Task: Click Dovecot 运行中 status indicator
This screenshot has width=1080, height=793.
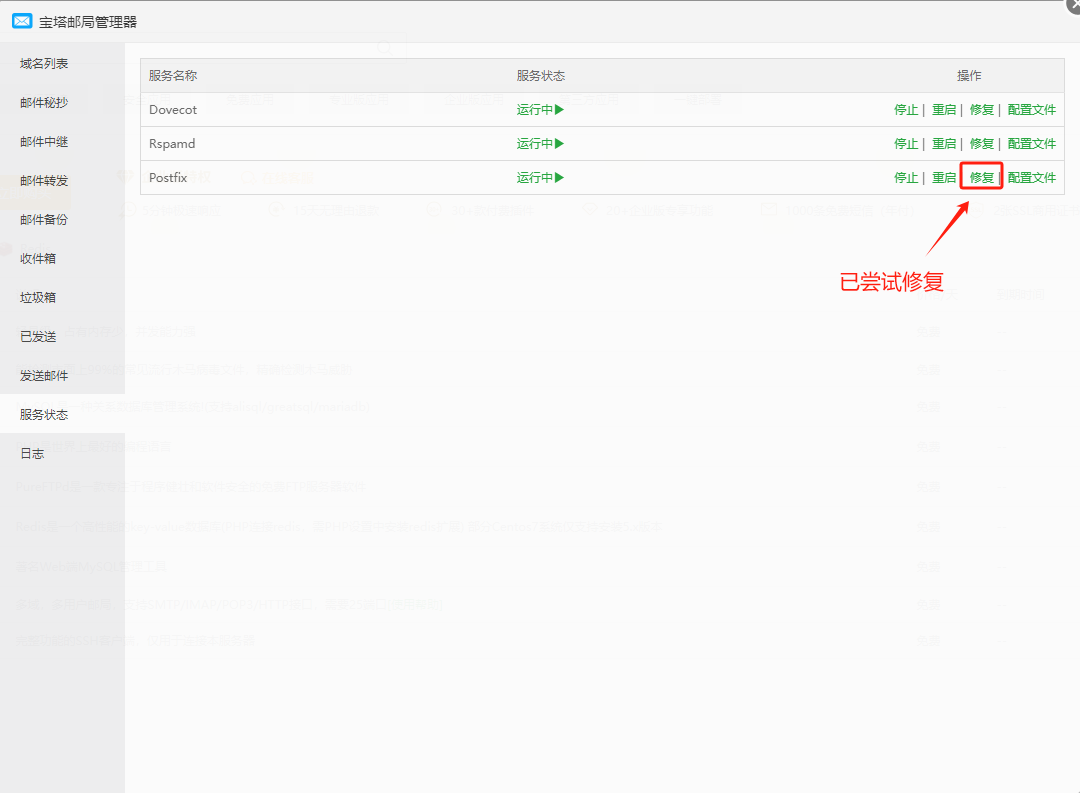Action: tap(540, 110)
